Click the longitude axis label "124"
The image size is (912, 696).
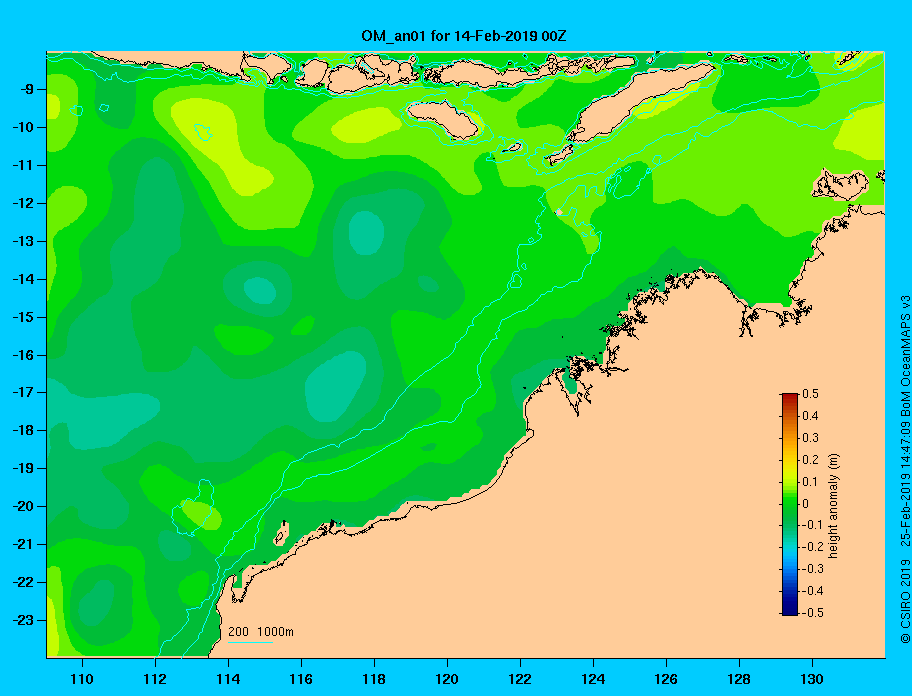[593, 679]
